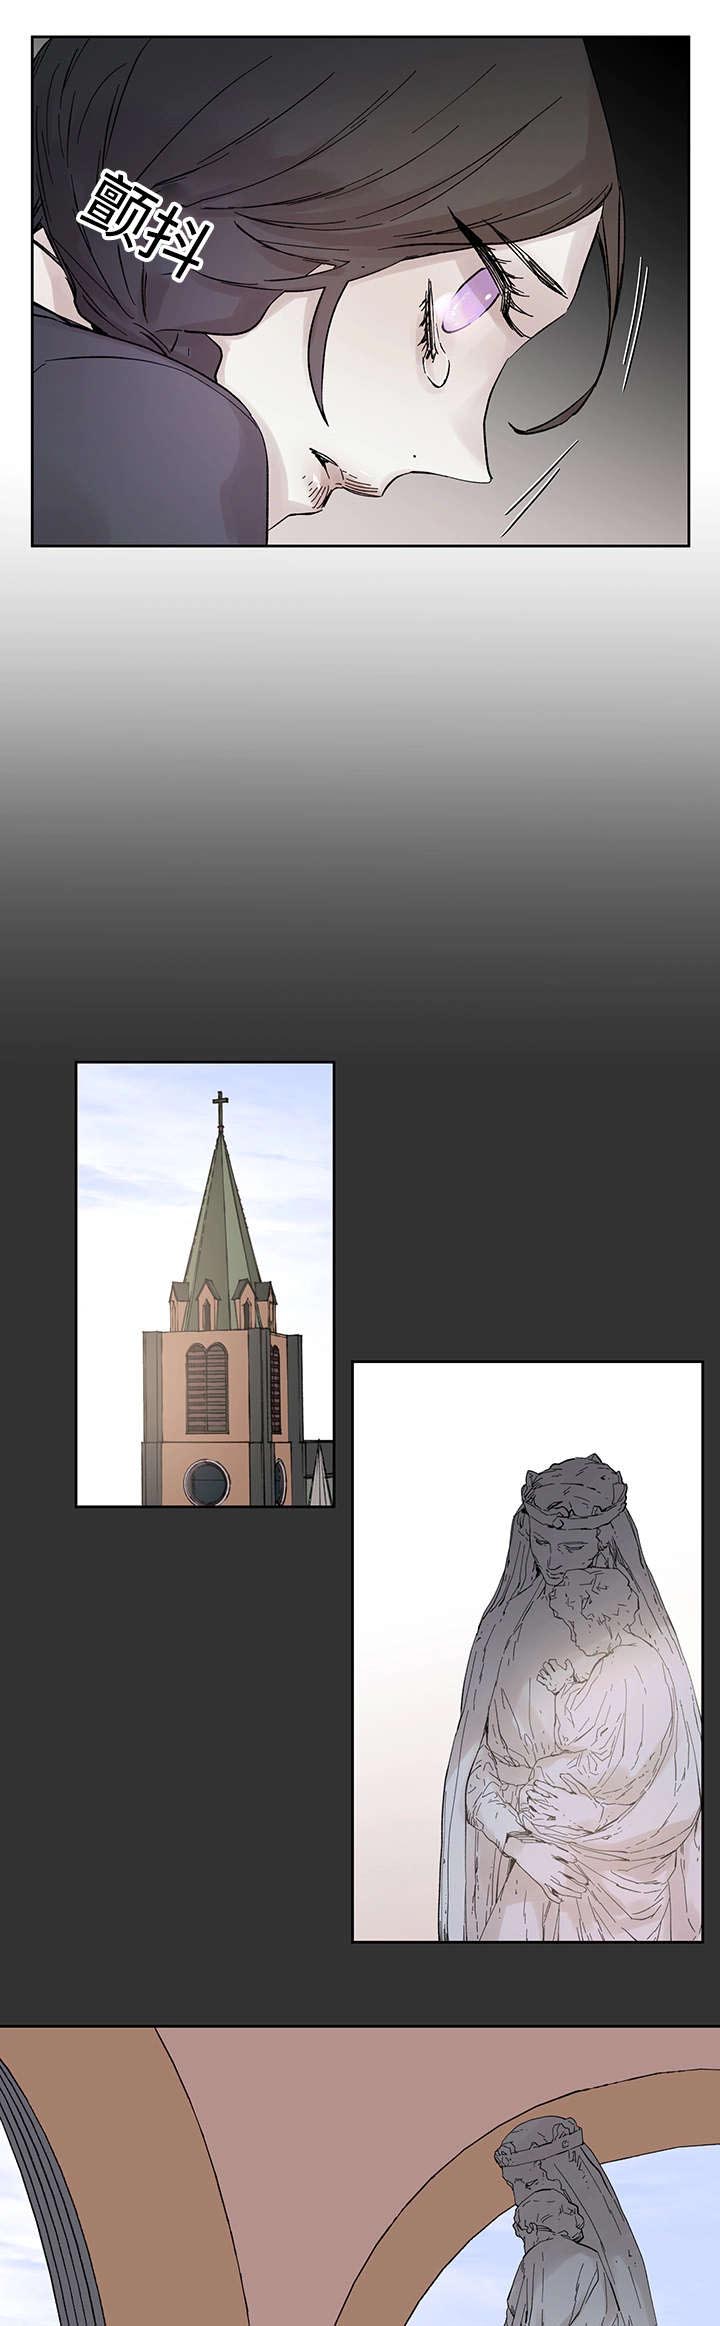Click the green spire roof of the church
Image resolution: width=720 pixels, height=2326 pixels.
[220, 1220]
